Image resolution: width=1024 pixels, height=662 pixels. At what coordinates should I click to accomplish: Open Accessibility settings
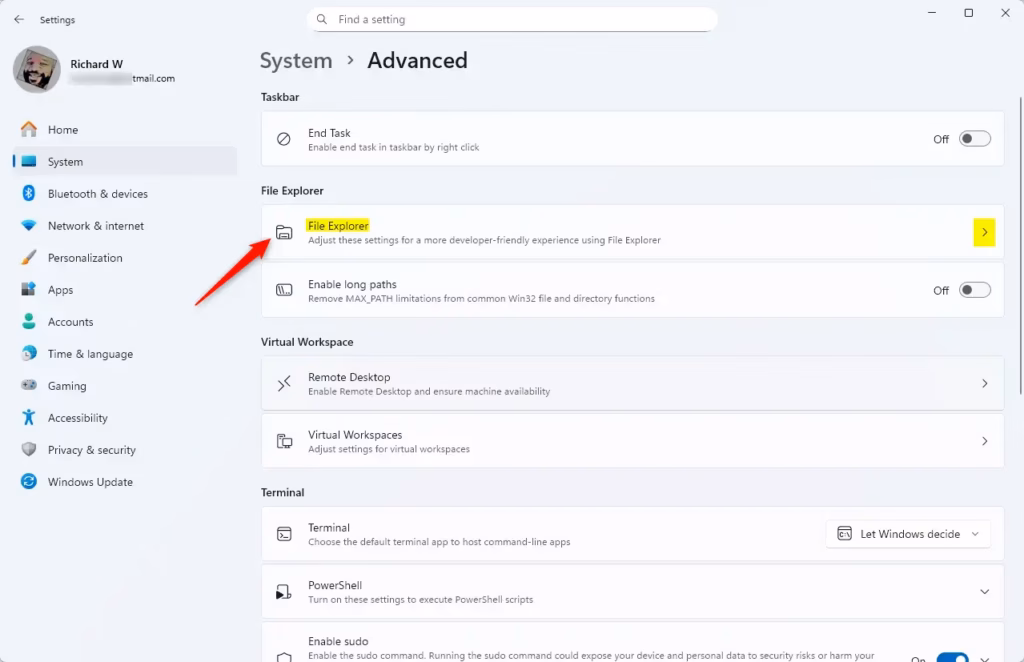point(124,417)
